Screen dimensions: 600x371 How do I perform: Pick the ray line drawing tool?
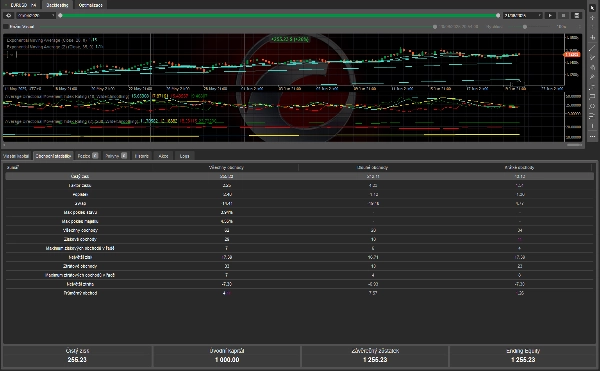tap(592, 58)
